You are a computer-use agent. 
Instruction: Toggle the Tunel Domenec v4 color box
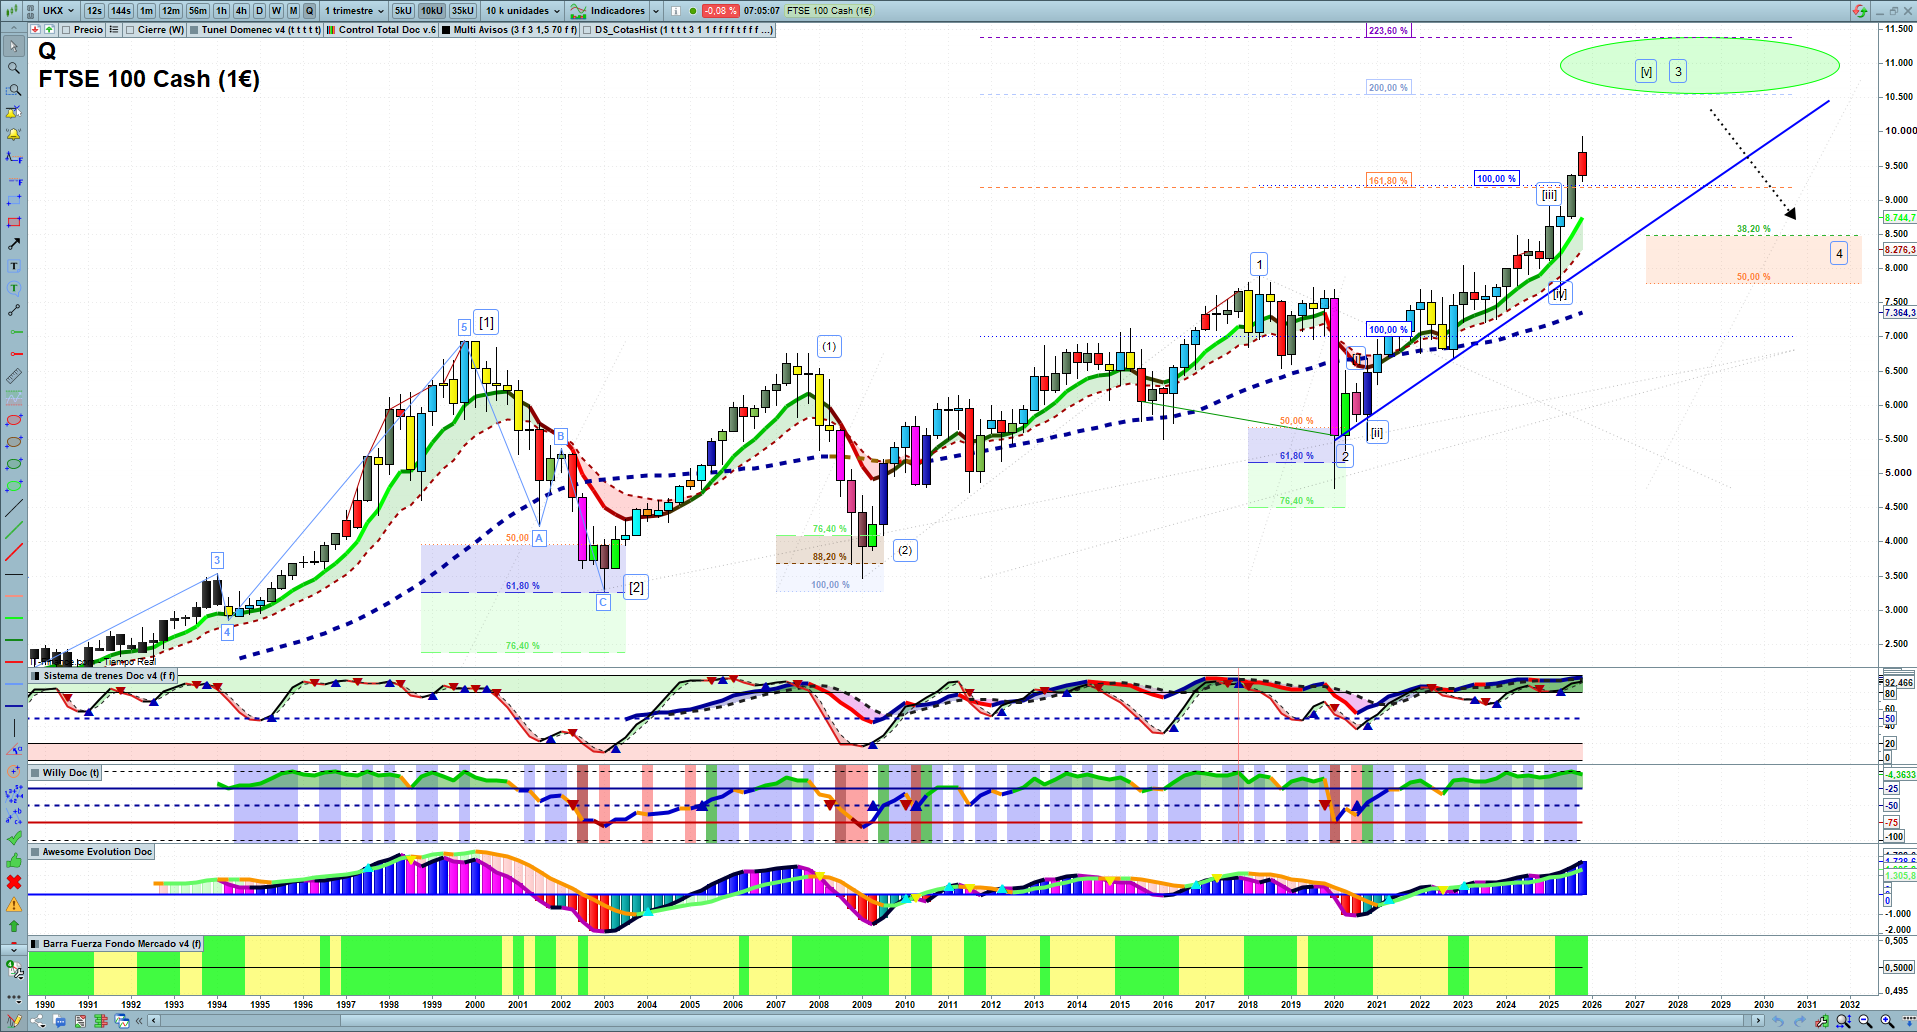194,30
